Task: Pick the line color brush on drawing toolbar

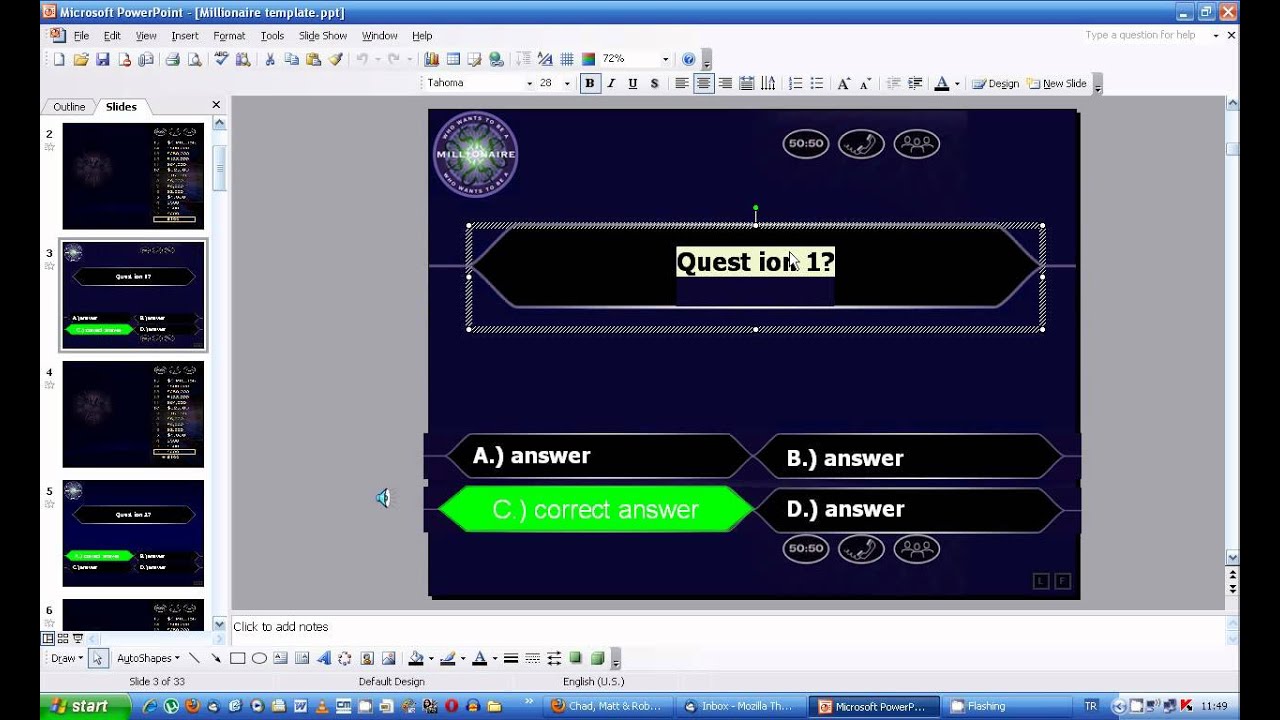Action: pyautogui.click(x=448, y=658)
